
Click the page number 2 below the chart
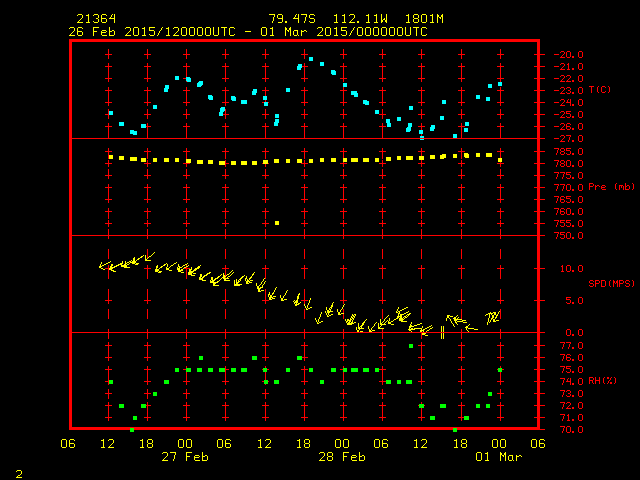(19, 474)
